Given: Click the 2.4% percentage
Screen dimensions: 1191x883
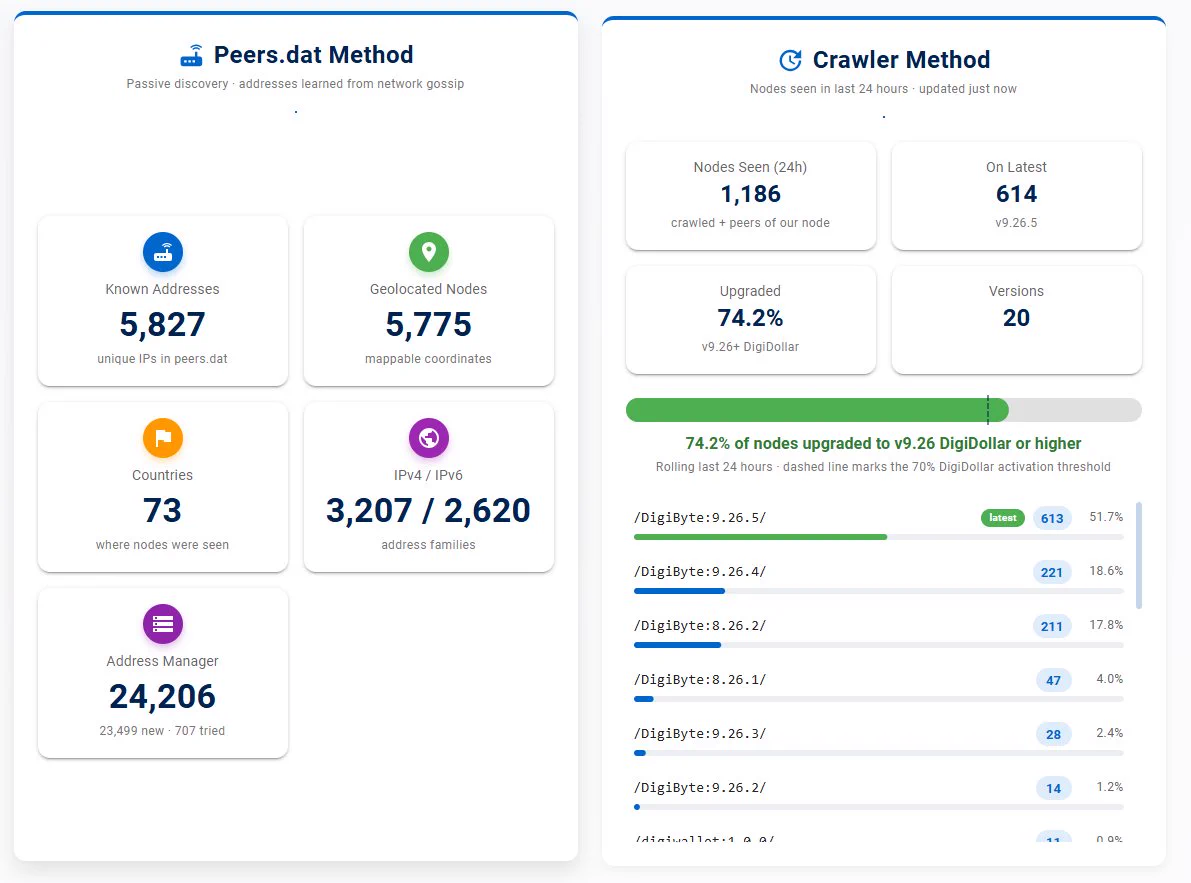Looking at the screenshot, I should click(1110, 733).
